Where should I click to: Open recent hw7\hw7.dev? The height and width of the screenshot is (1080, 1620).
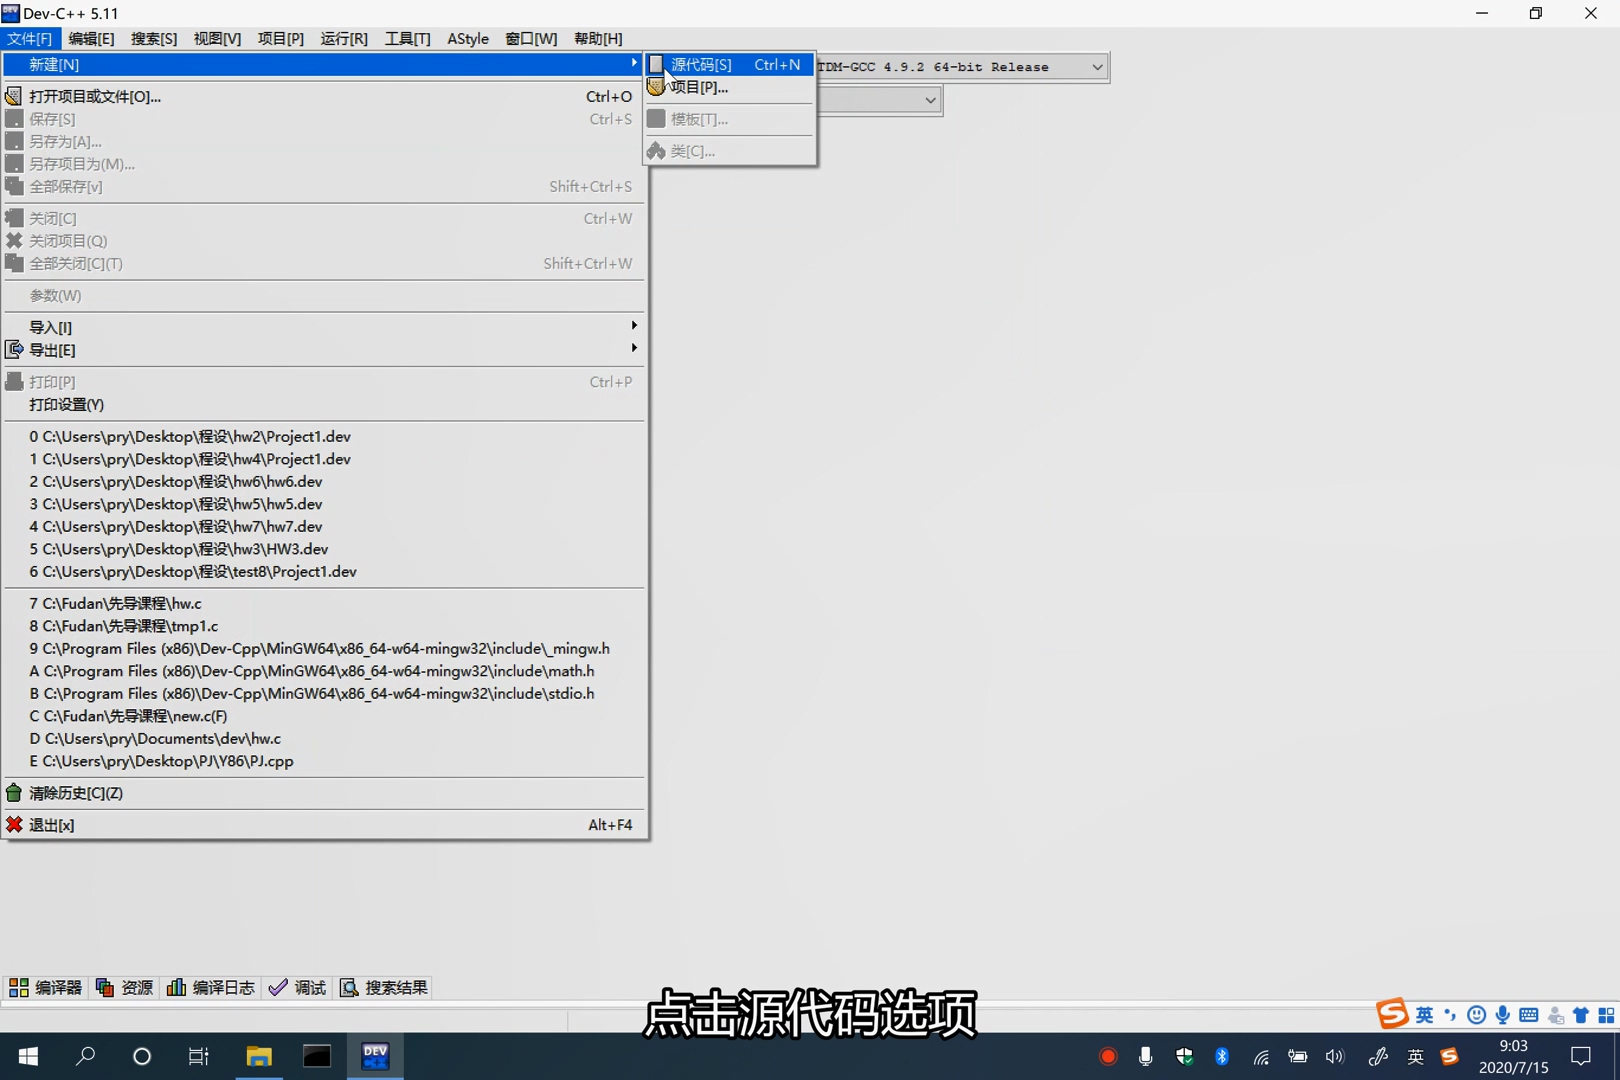(x=325, y=526)
